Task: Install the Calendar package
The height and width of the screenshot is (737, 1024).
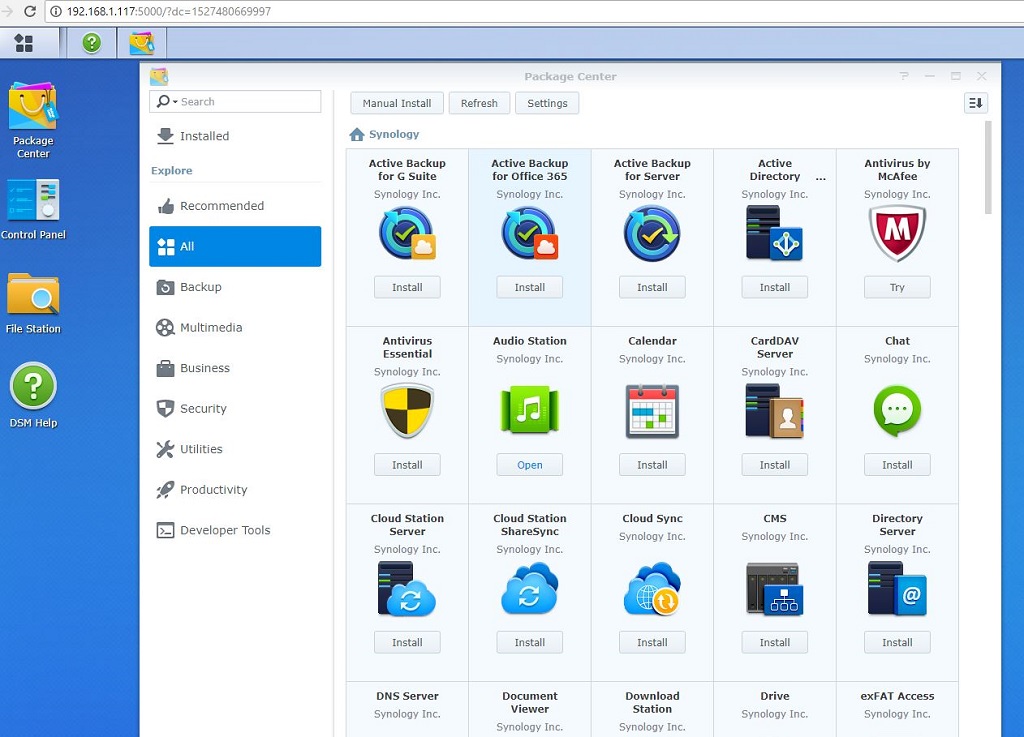Action: pos(652,465)
